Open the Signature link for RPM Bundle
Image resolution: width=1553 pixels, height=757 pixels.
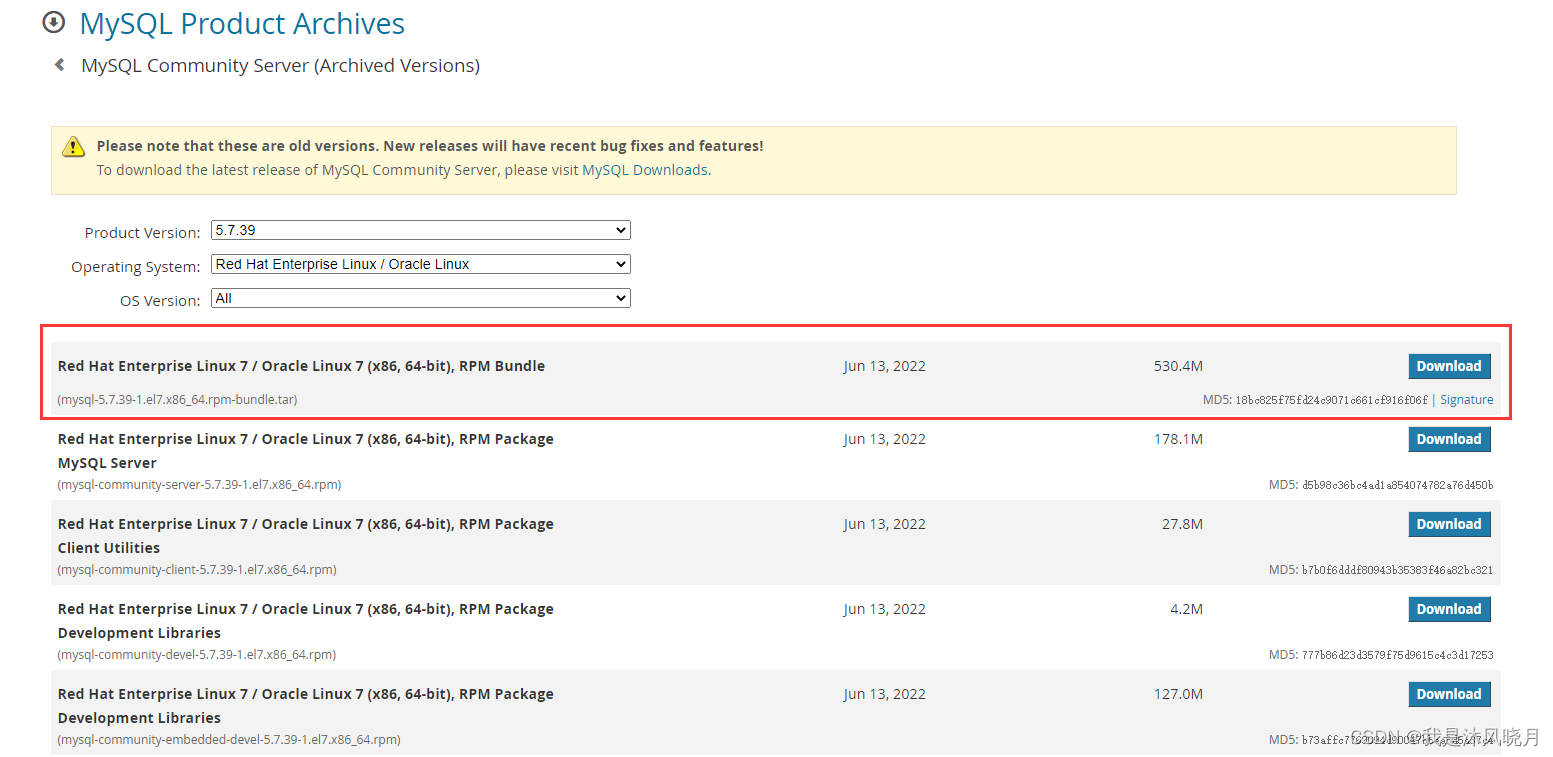point(1466,400)
